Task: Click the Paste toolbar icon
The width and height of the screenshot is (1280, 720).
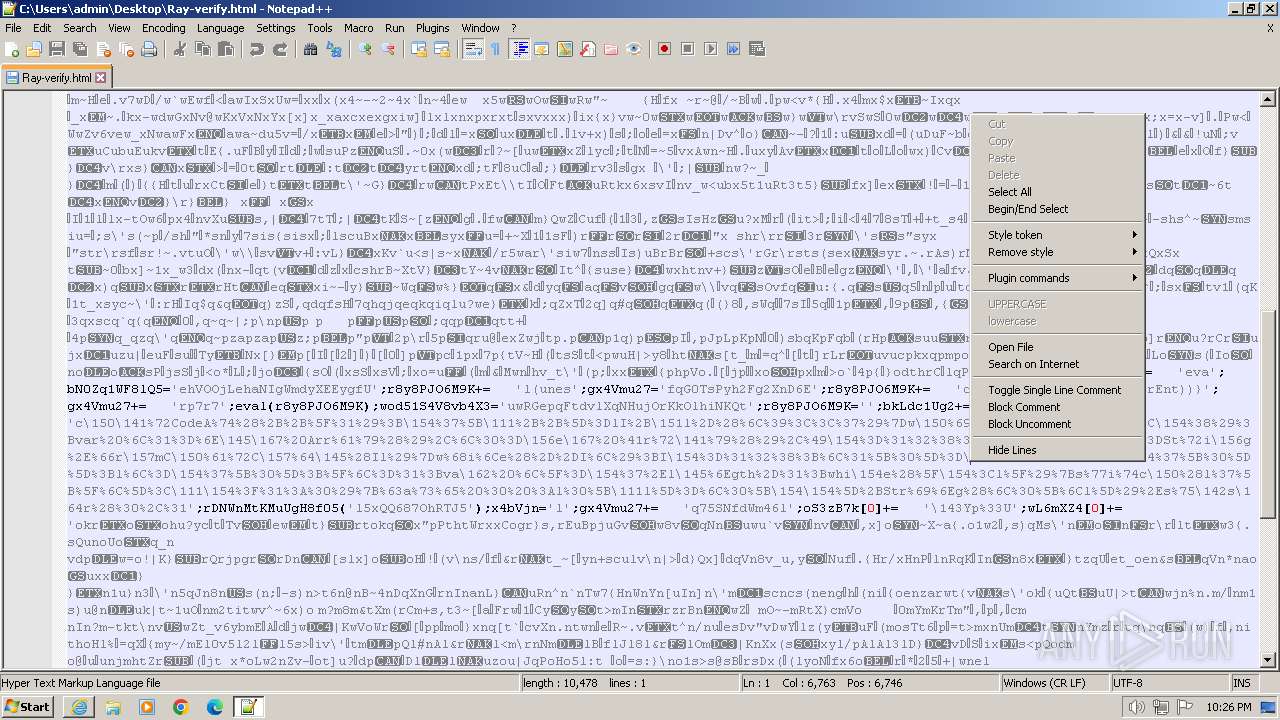Action: [x=224, y=49]
